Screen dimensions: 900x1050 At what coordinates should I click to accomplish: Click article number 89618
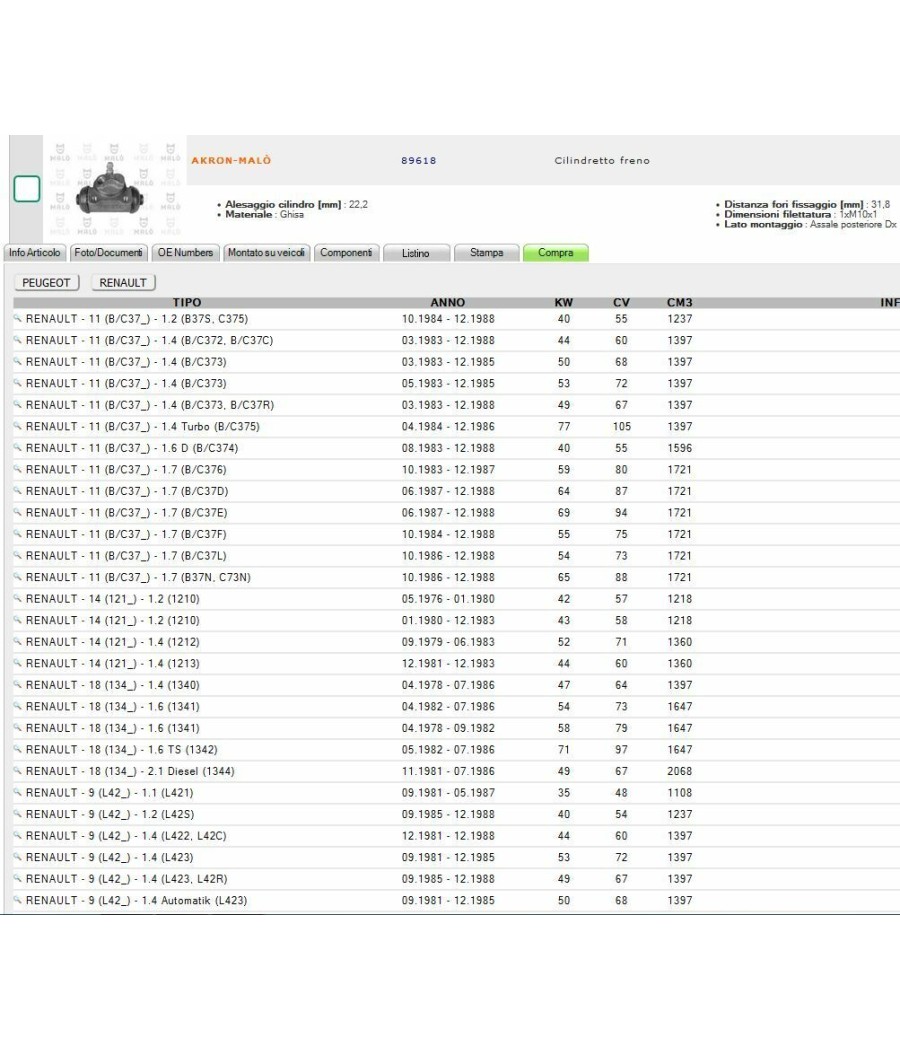[x=419, y=161]
